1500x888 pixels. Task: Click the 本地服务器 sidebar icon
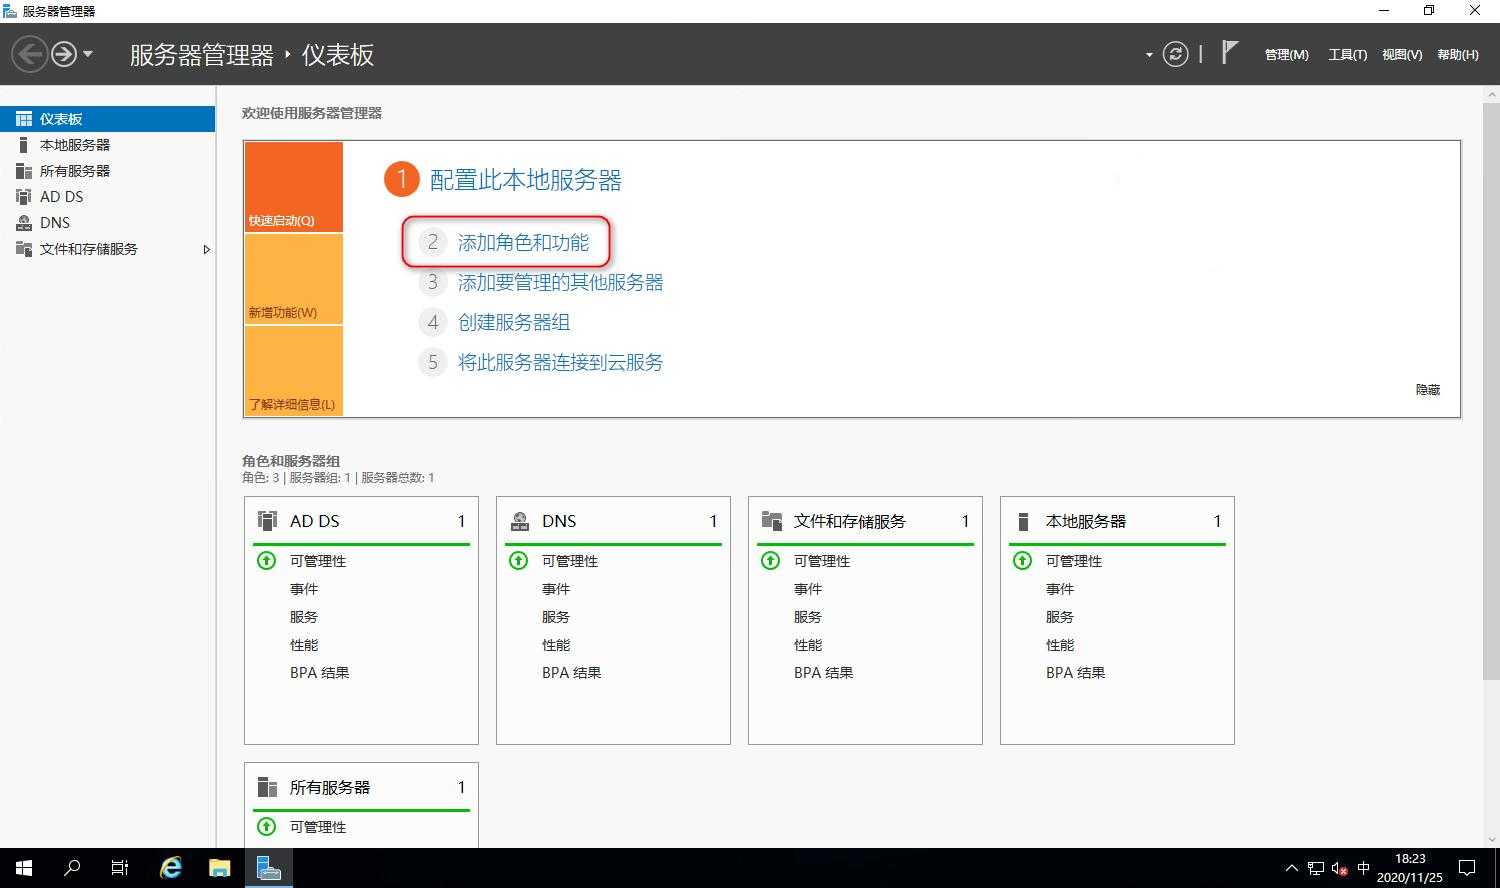point(24,145)
